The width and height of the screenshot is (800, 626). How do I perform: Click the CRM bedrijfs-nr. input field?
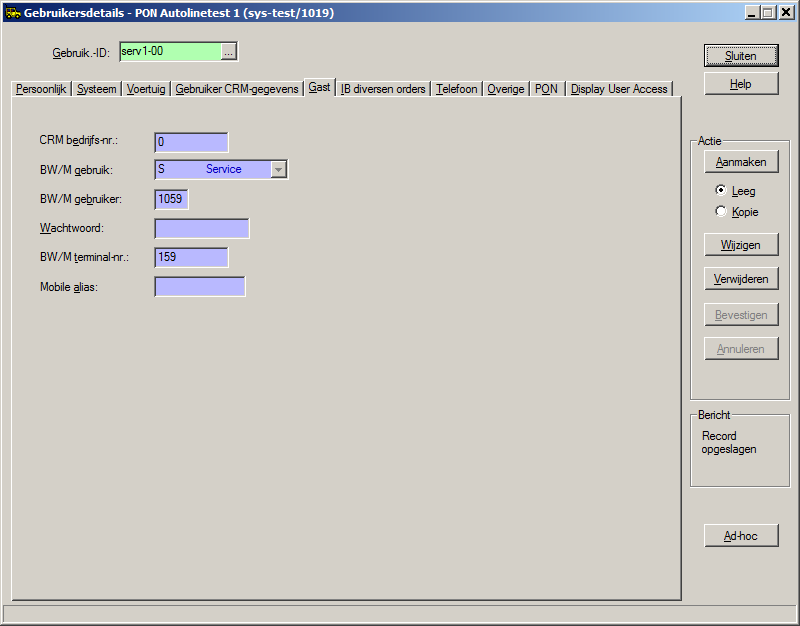(191, 142)
